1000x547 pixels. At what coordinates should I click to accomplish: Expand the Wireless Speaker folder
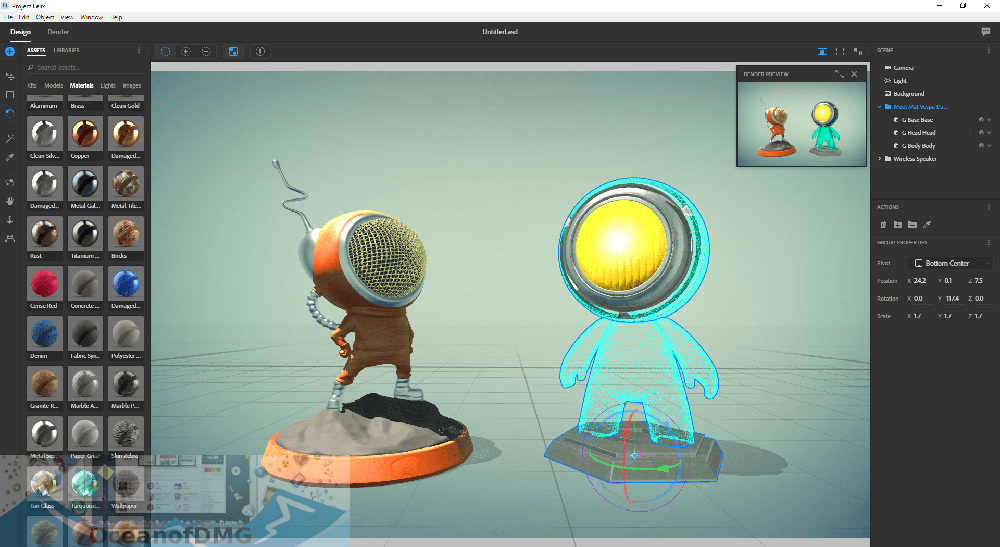pyautogui.click(x=879, y=159)
